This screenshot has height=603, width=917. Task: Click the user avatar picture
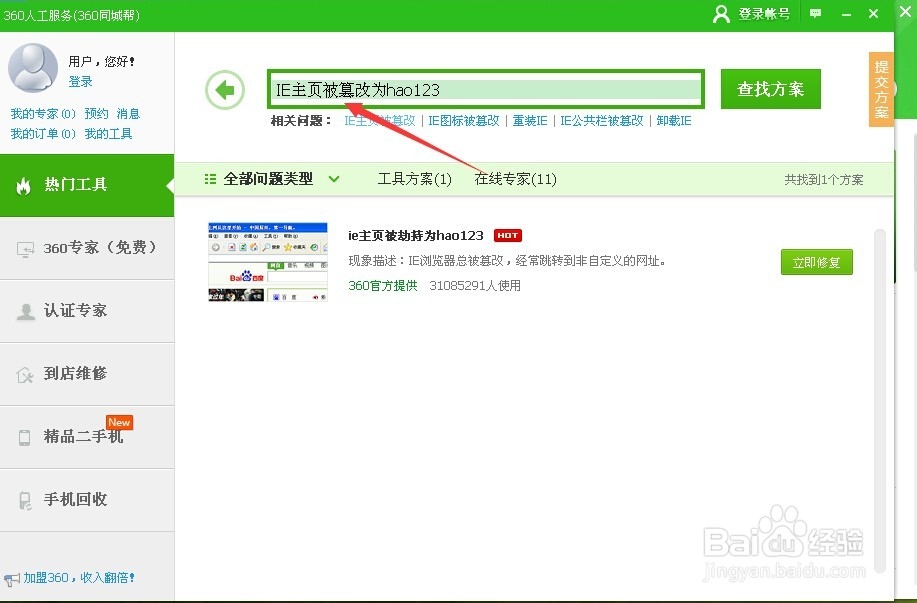pyautogui.click(x=33, y=68)
